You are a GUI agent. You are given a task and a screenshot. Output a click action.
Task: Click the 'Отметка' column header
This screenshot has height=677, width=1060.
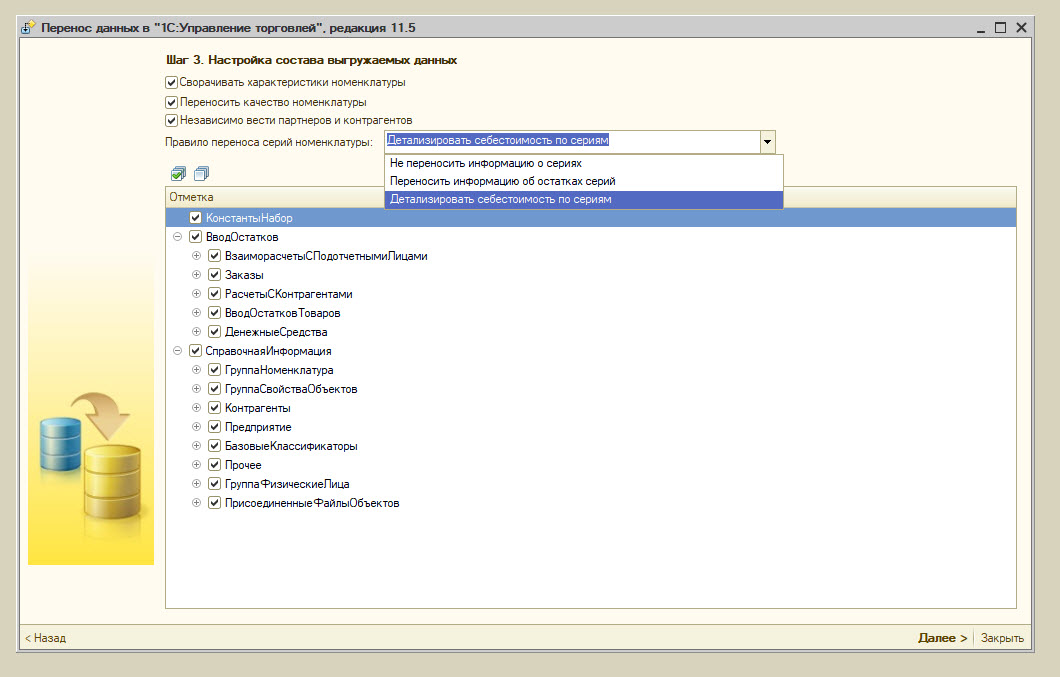191,197
